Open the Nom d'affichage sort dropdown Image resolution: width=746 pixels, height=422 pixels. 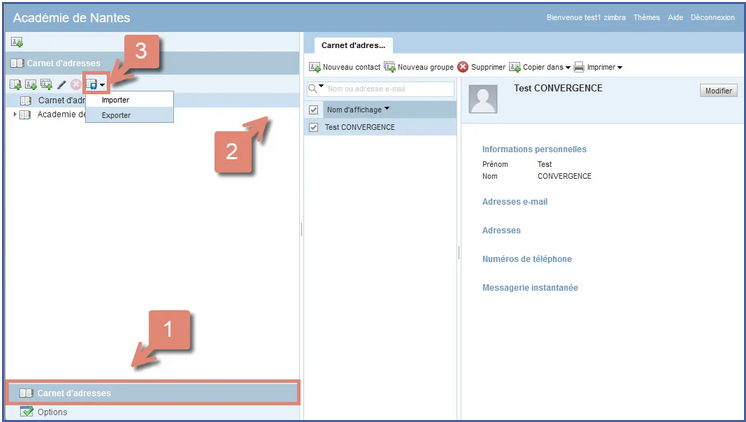point(387,108)
